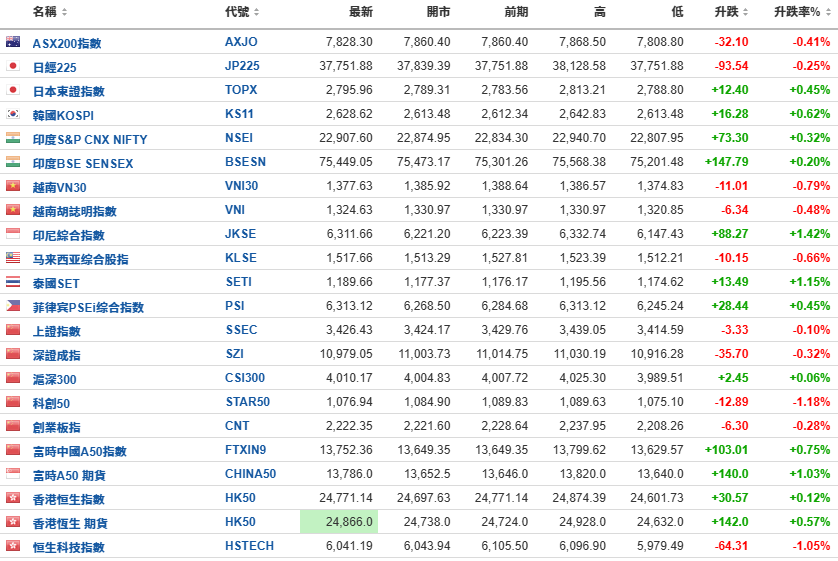
Task: Click the Hong Kong flag beside 香港恒生 期貨
Action: click(13, 522)
